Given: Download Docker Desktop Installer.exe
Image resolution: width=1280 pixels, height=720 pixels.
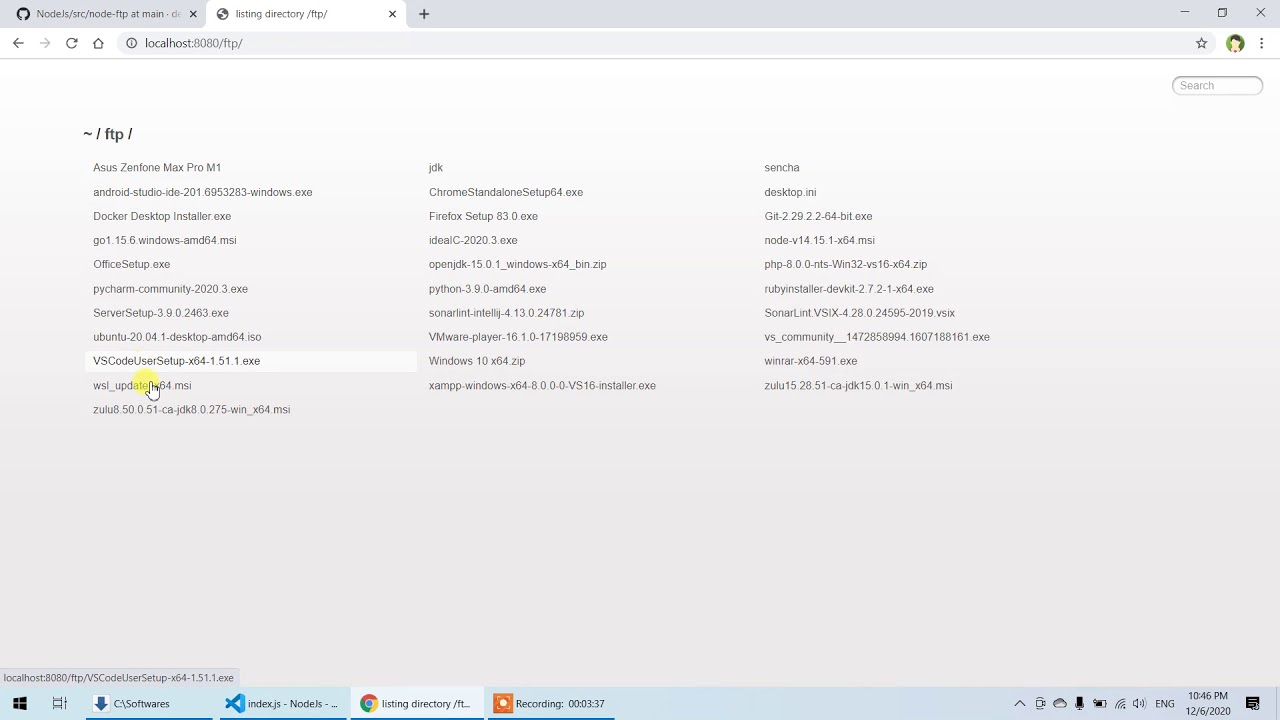Looking at the screenshot, I should [162, 216].
